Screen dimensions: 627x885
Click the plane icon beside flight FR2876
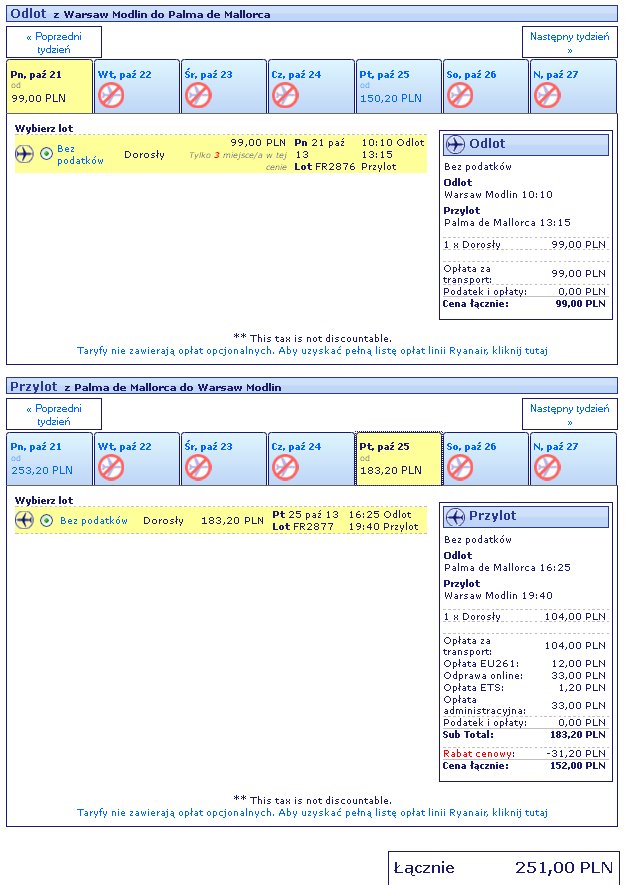(x=24, y=154)
